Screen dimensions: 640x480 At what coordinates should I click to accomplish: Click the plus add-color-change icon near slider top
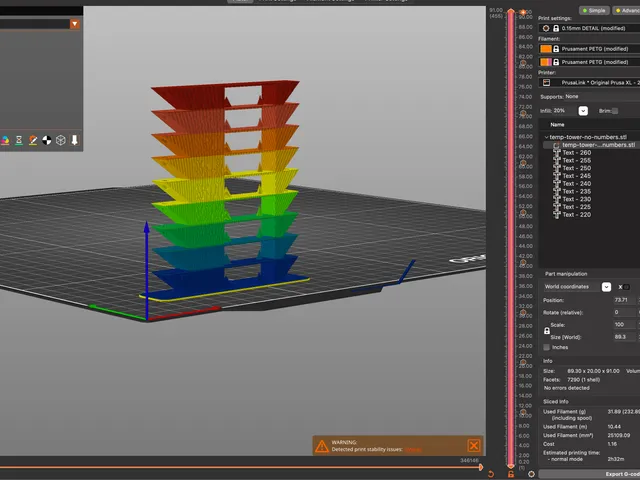[x=523, y=12]
